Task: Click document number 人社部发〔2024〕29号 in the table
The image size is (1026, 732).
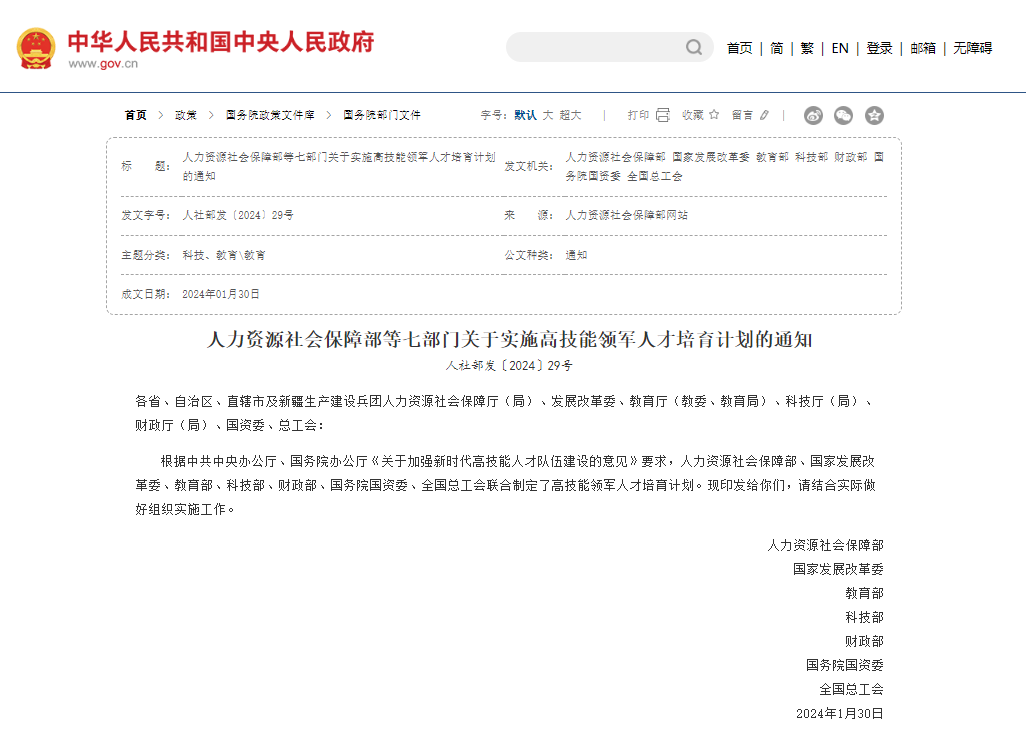Action: click(238, 215)
